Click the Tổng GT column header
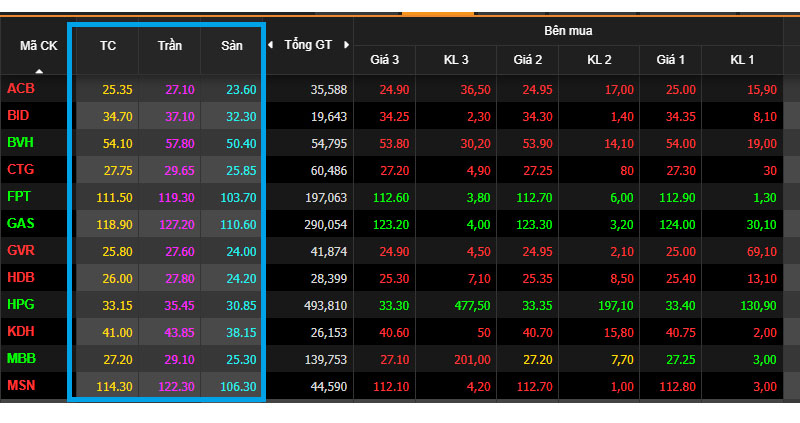Viewport: 800px width, 423px height. [x=308, y=45]
